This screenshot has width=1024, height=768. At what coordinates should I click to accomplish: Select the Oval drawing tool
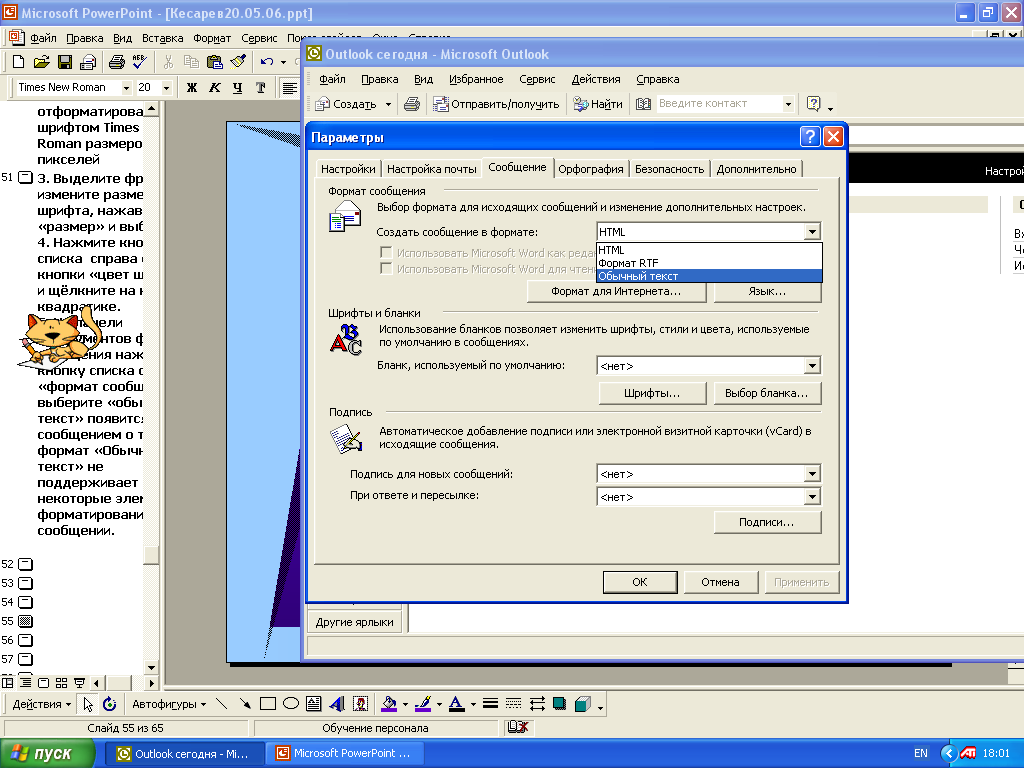tap(291, 703)
